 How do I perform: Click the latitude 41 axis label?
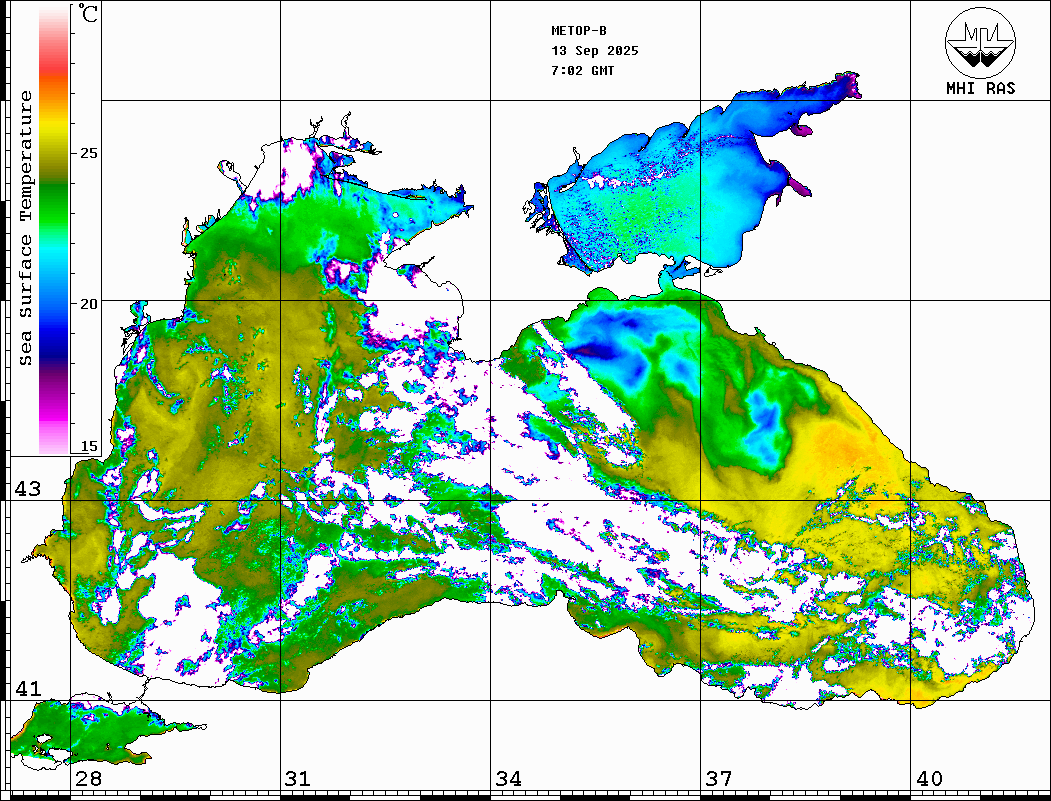click(x=27, y=688)
